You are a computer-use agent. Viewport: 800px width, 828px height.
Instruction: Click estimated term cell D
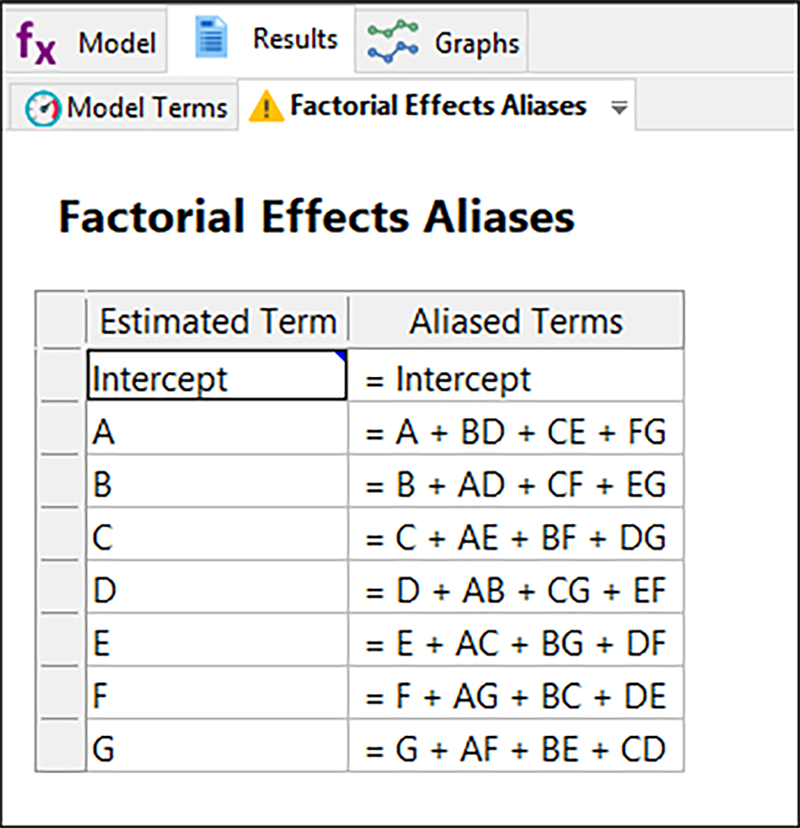(217, 590)
